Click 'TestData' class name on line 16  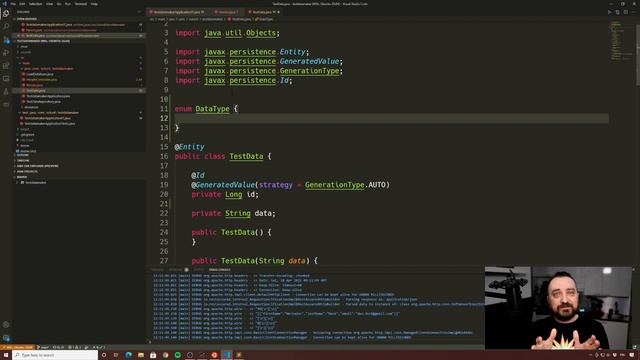(x=246, y=156)
